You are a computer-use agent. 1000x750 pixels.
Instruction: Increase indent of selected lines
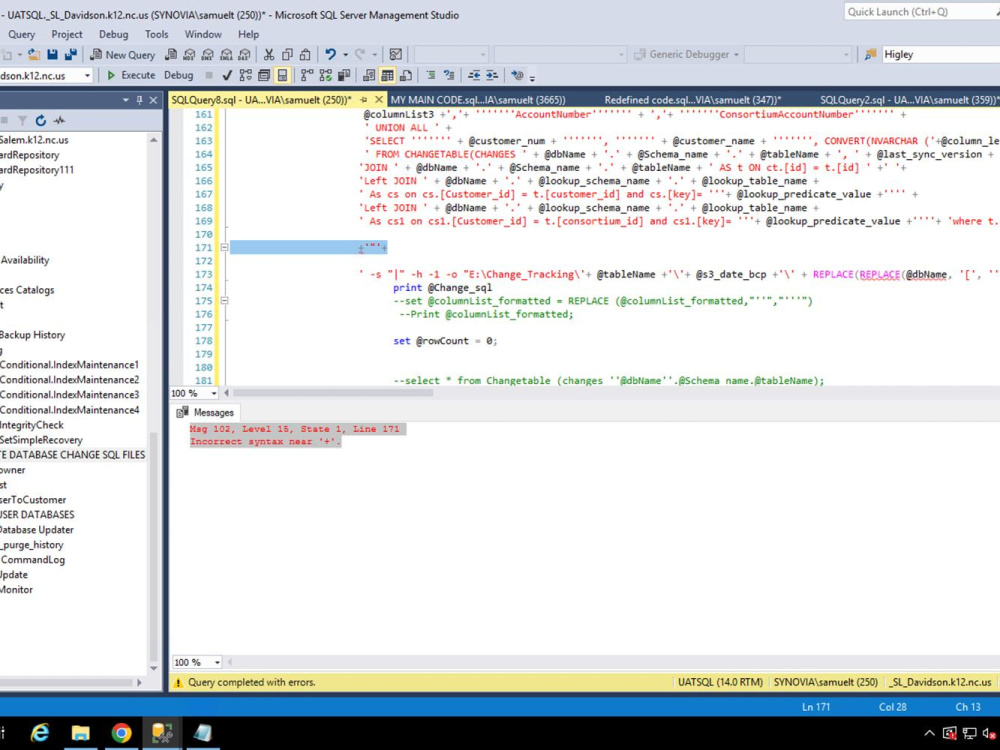[x=492, y=75]
